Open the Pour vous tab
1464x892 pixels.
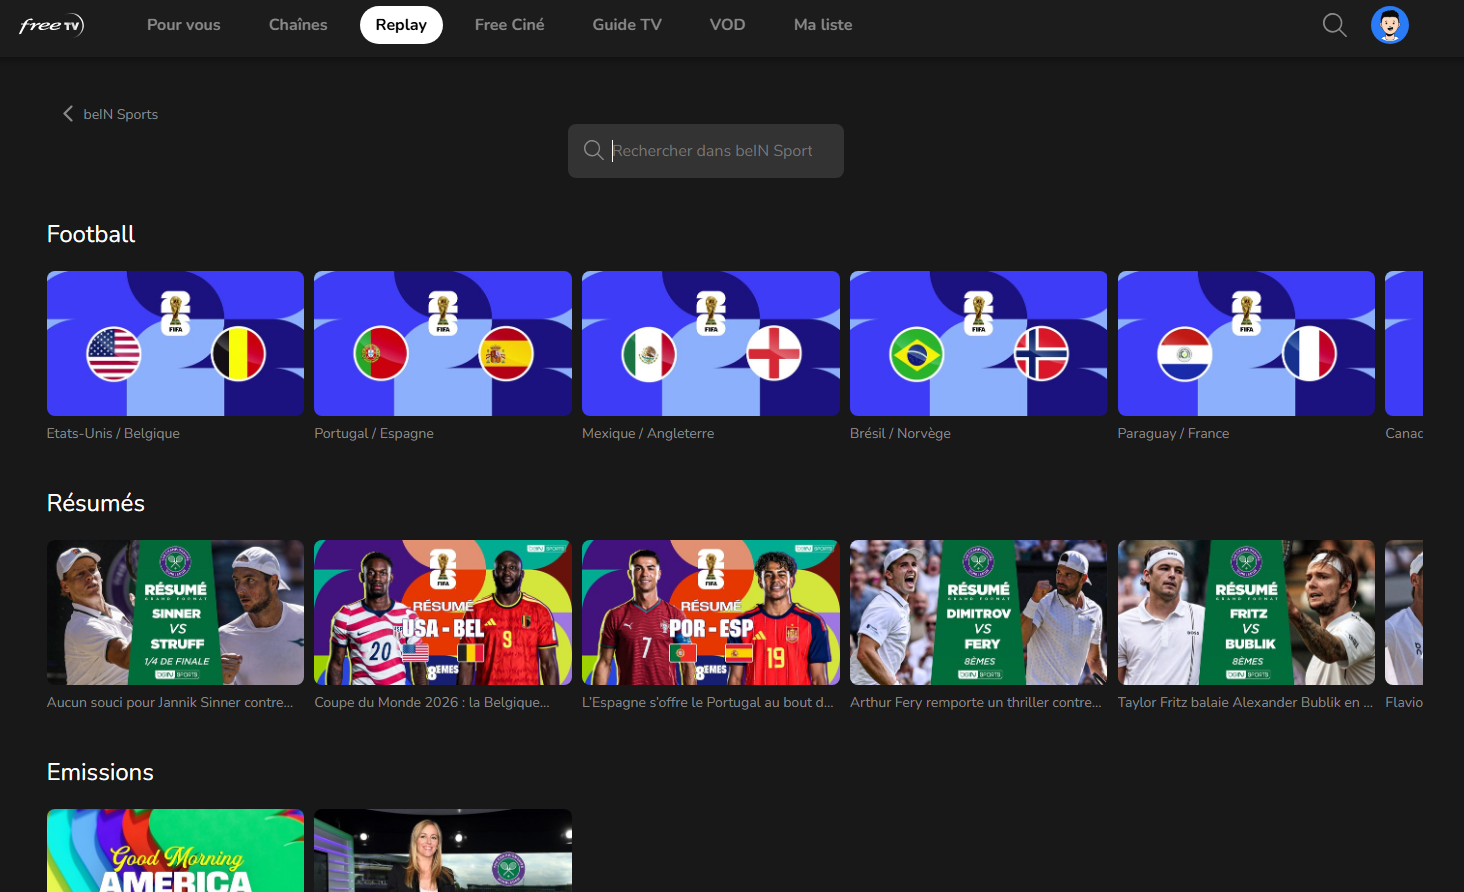point(184,25)
